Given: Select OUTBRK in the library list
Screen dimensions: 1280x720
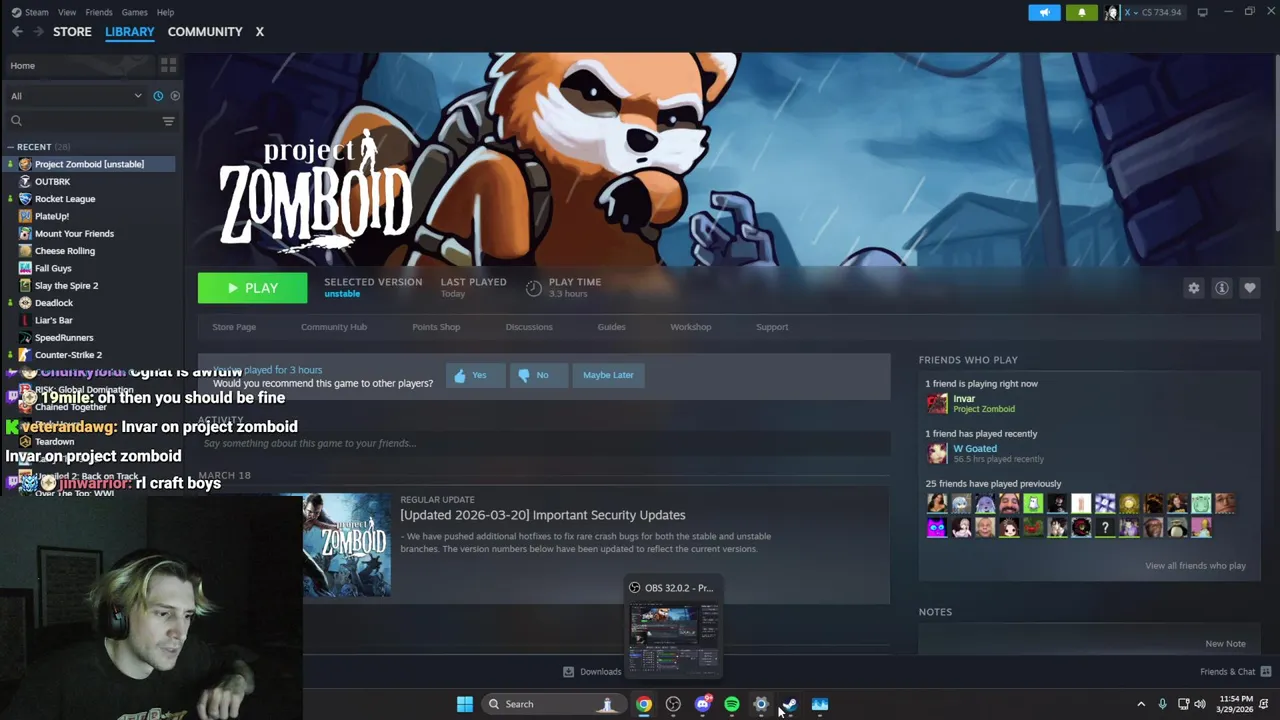Looking at the screenshot, I should click(52, 182).
